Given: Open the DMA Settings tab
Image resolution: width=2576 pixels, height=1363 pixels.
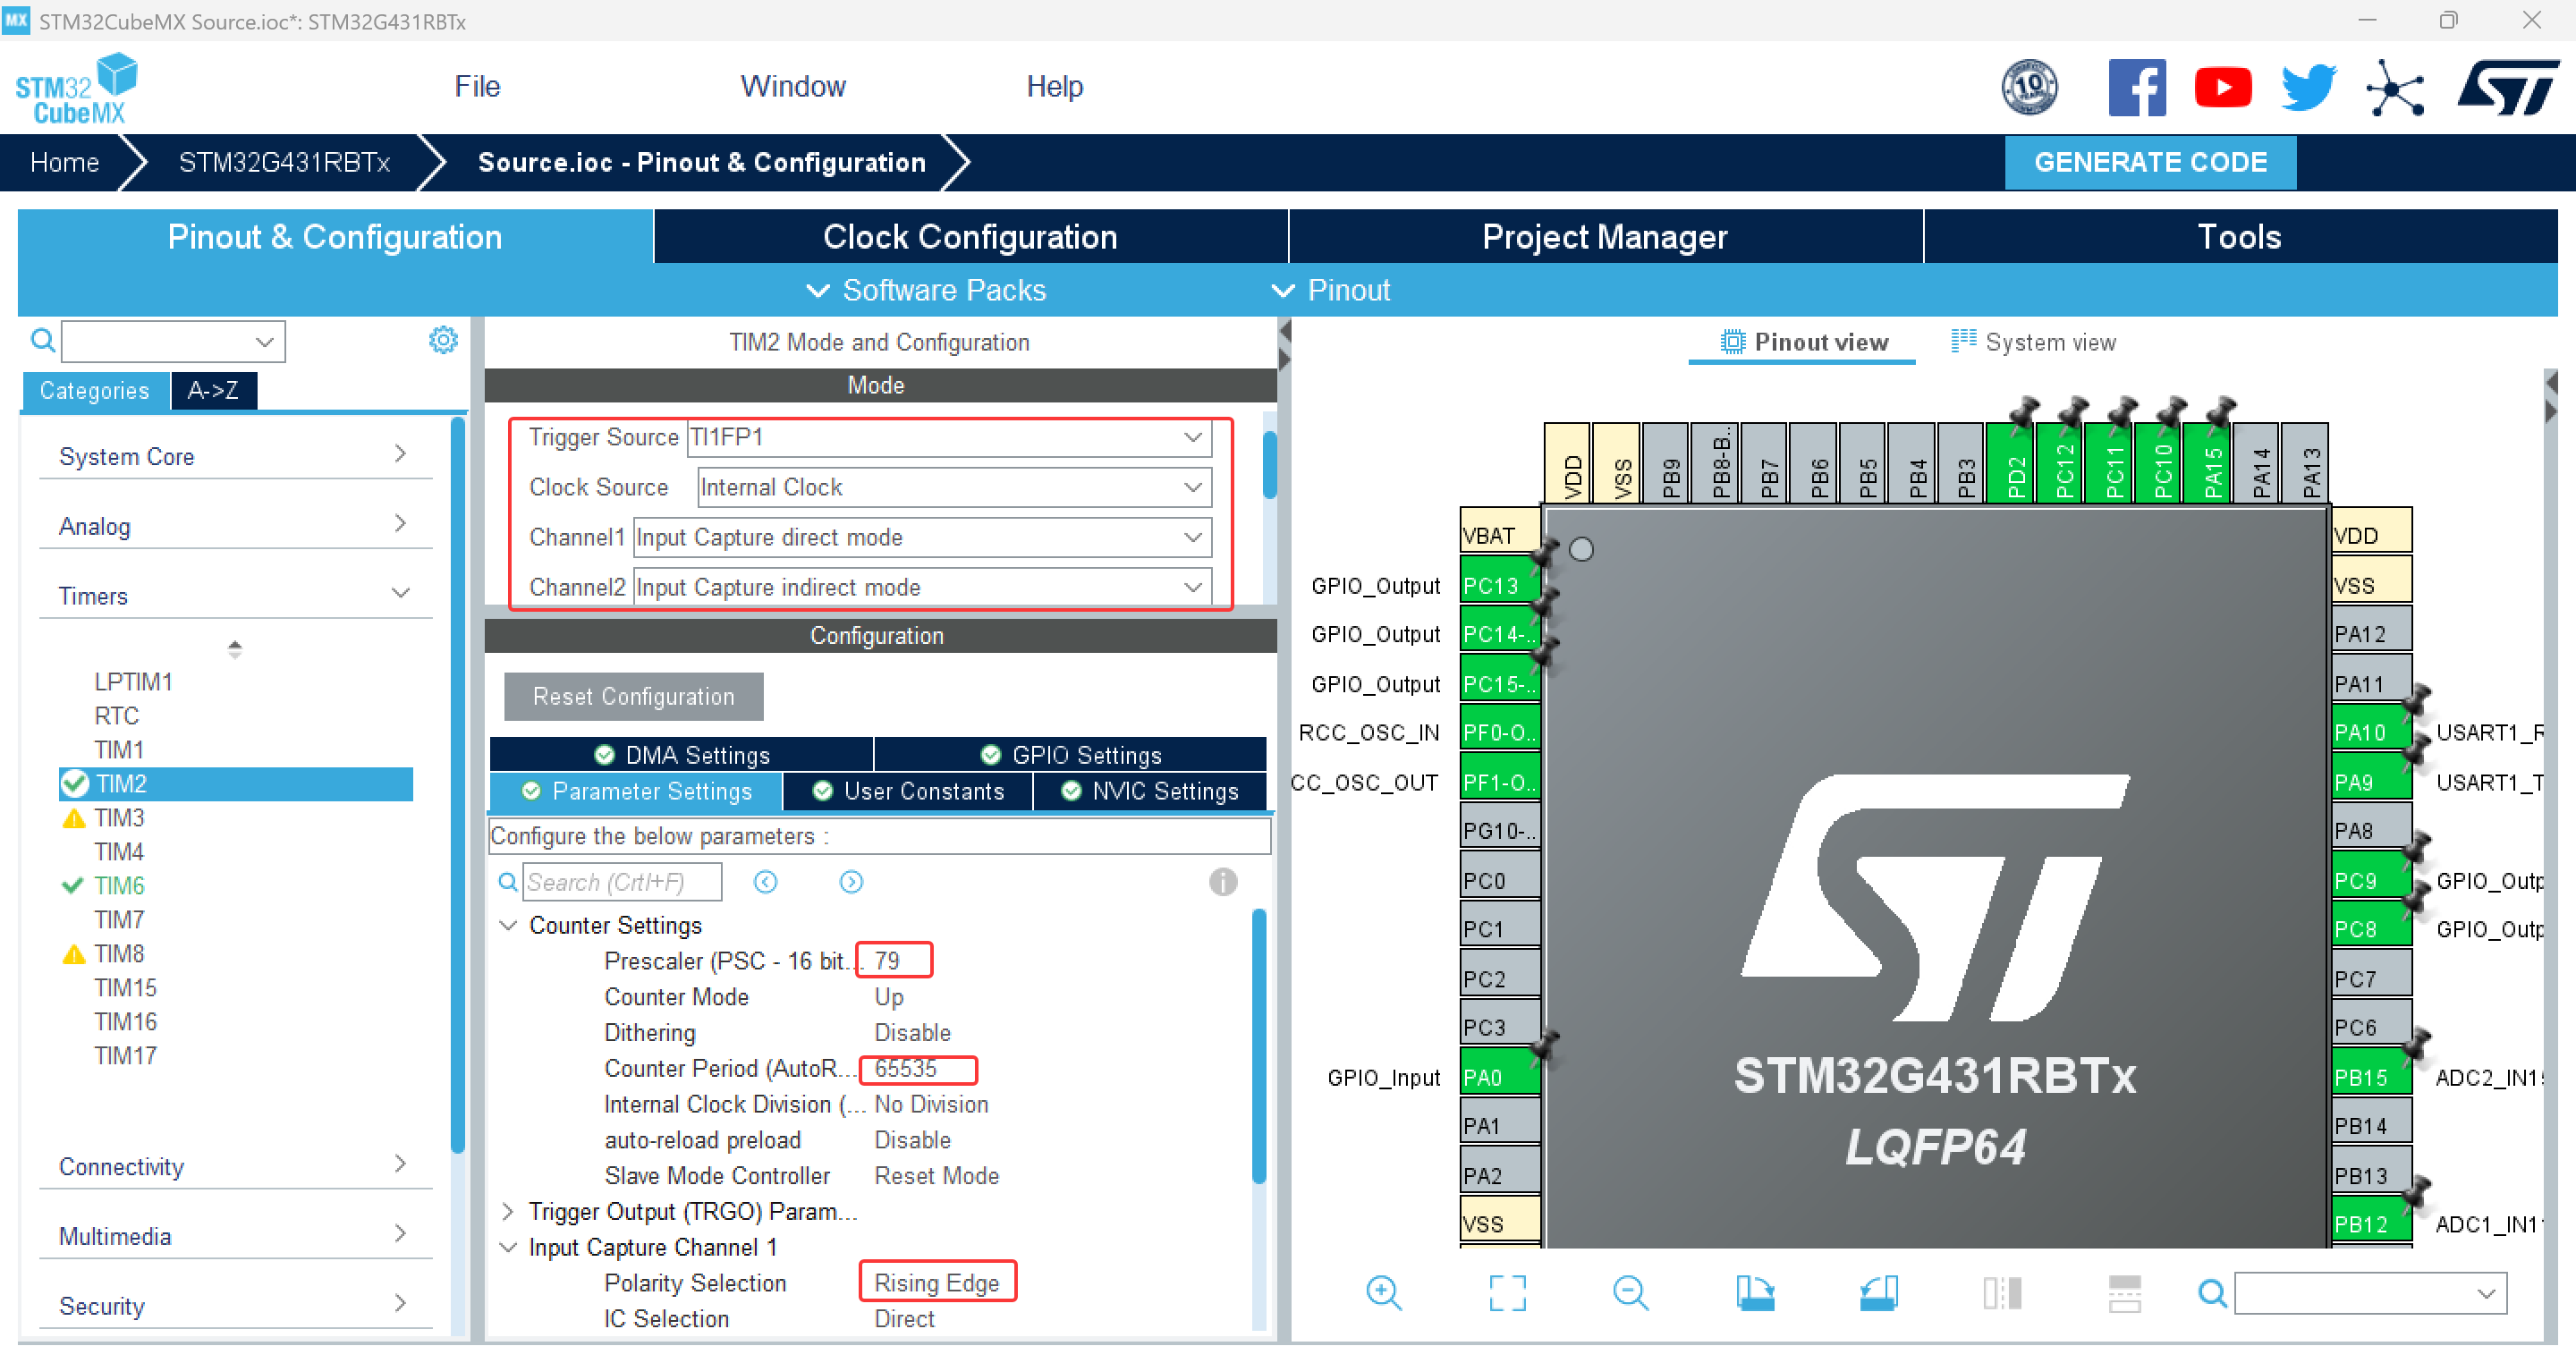Looking at the screenshot, I should (681, 754).
